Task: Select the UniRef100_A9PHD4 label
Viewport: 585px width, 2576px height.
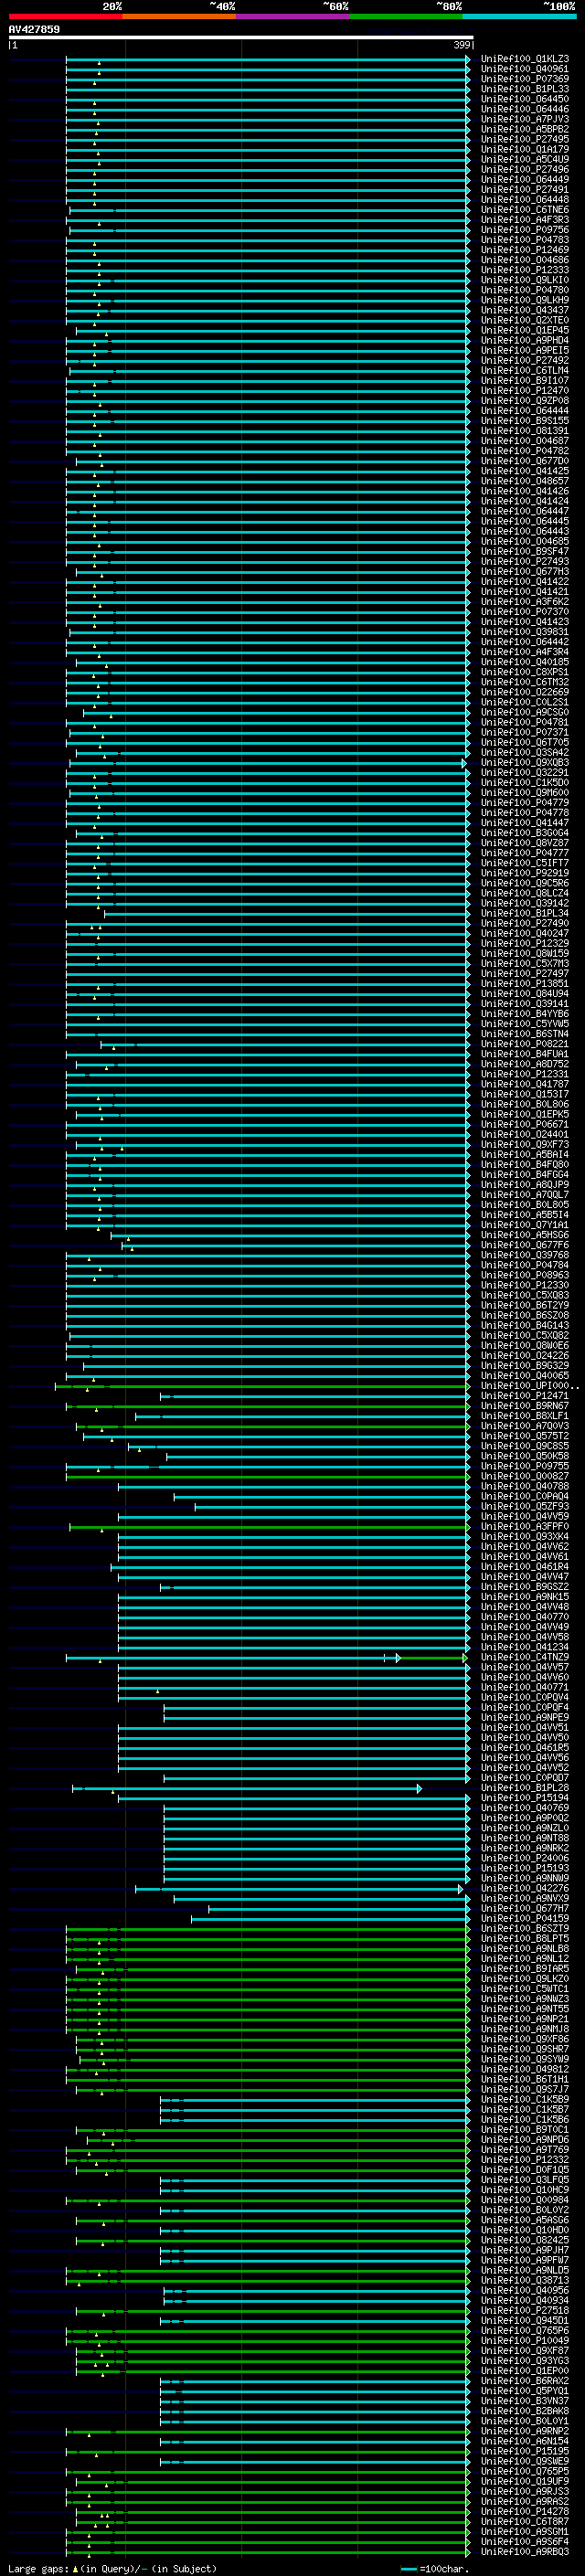Action: [525, 340]
